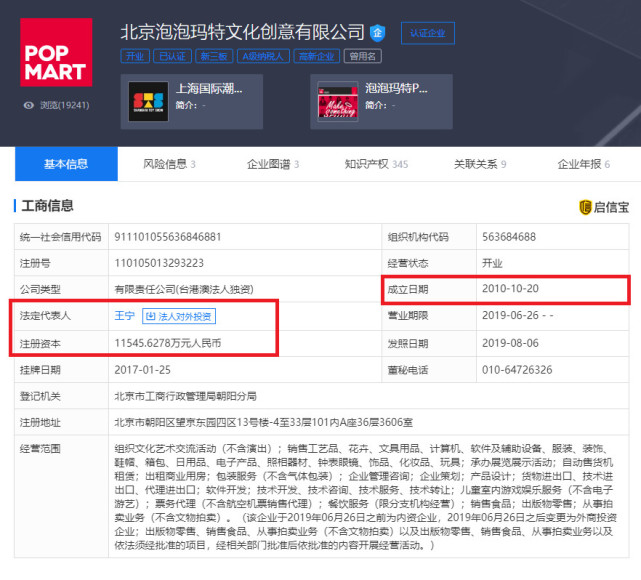Click the icon inside 法人对外投资 button
Viewport: 641px width, 580px height.
(150, 316)
